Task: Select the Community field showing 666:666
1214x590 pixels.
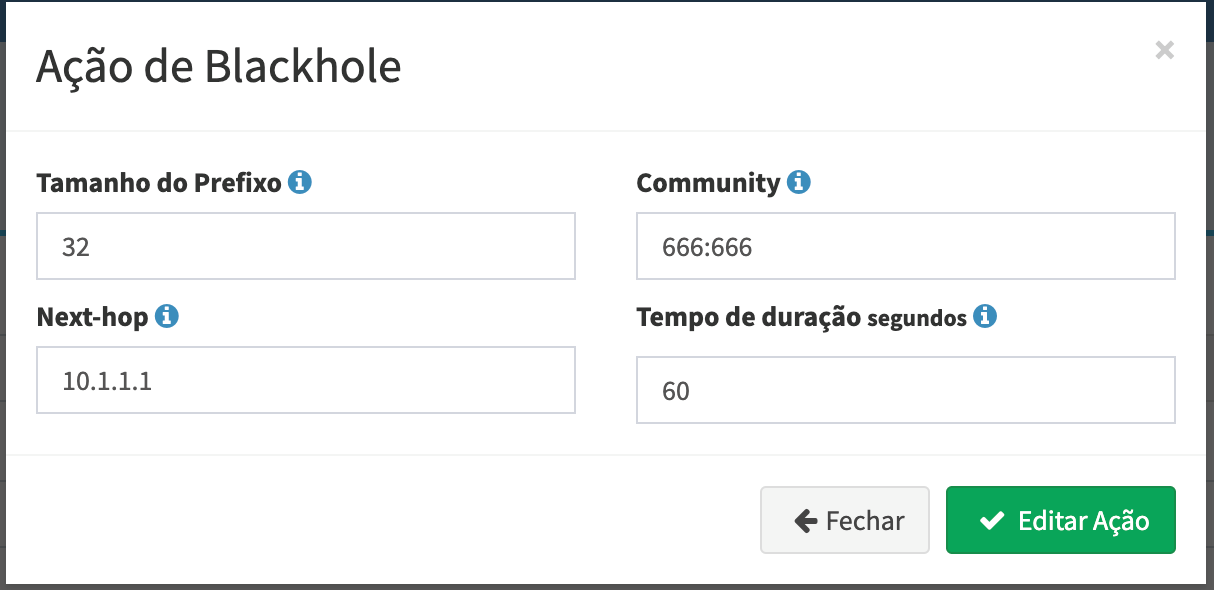Action: point(906,246)
